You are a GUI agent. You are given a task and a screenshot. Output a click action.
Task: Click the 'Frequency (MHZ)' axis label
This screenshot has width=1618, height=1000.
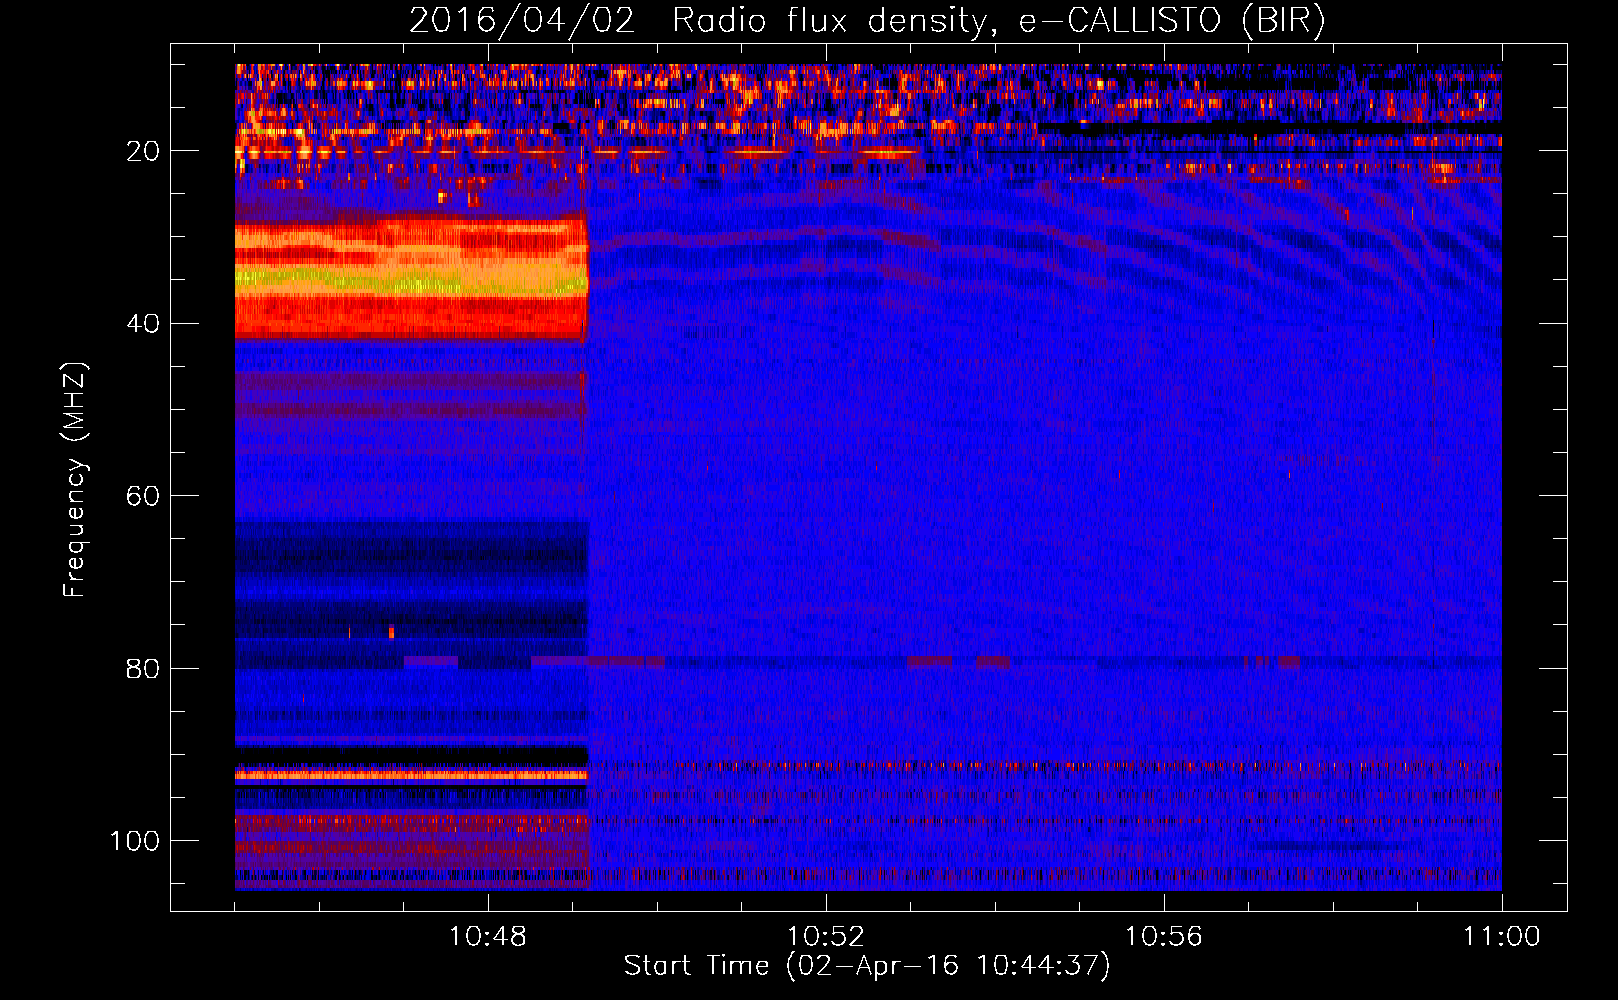click(x=75, y=479)
